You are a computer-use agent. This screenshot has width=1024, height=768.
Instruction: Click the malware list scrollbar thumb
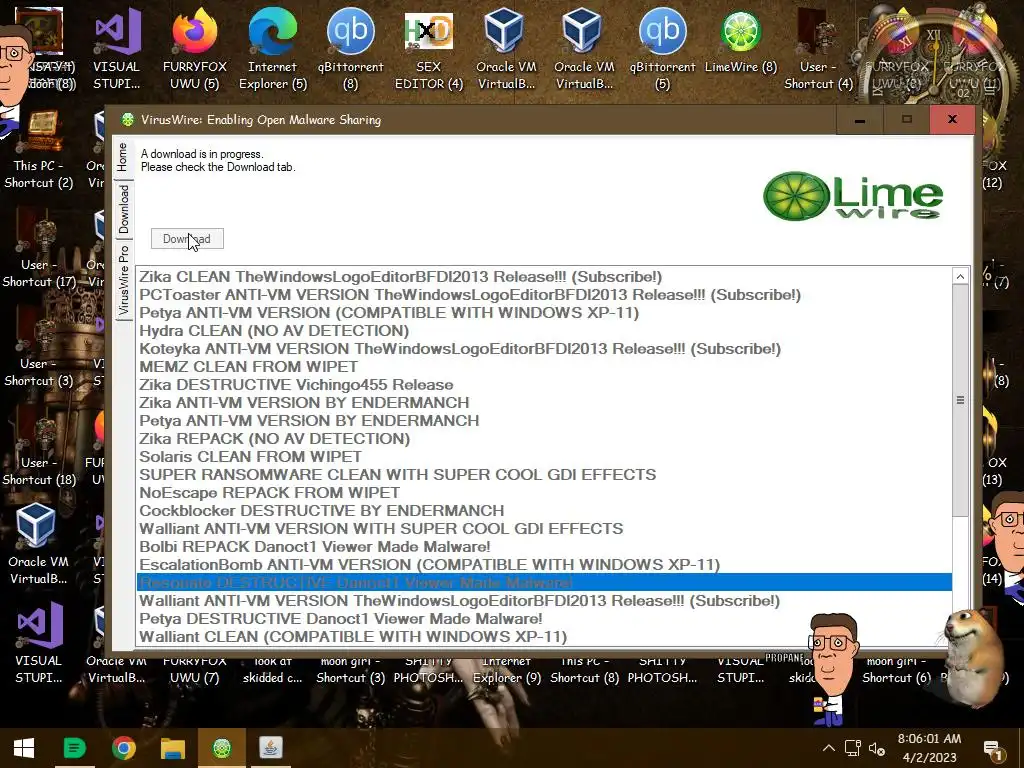[x=960, y=400]
